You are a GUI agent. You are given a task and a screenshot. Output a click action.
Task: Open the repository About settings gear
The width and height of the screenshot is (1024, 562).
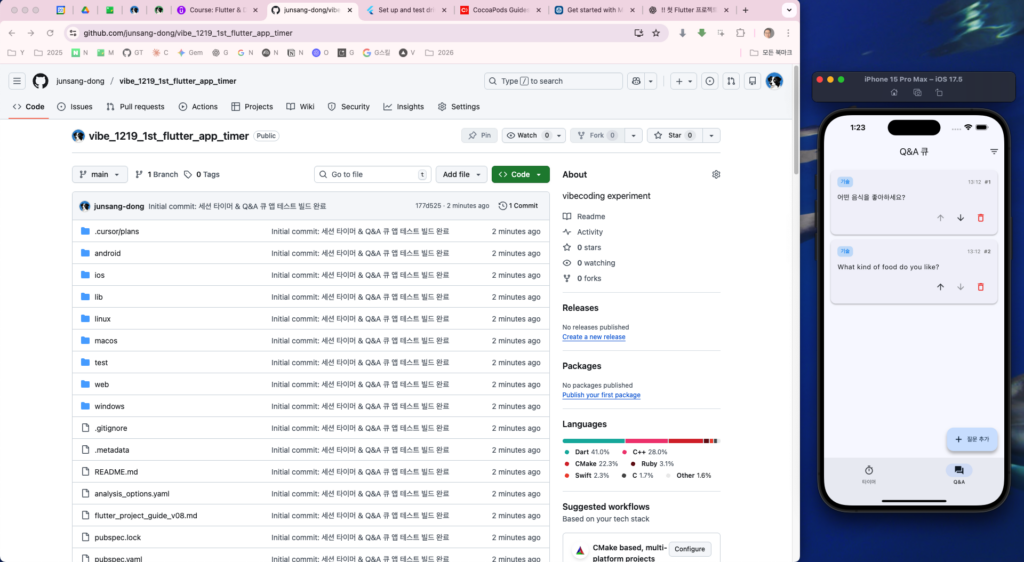[716, 174]
